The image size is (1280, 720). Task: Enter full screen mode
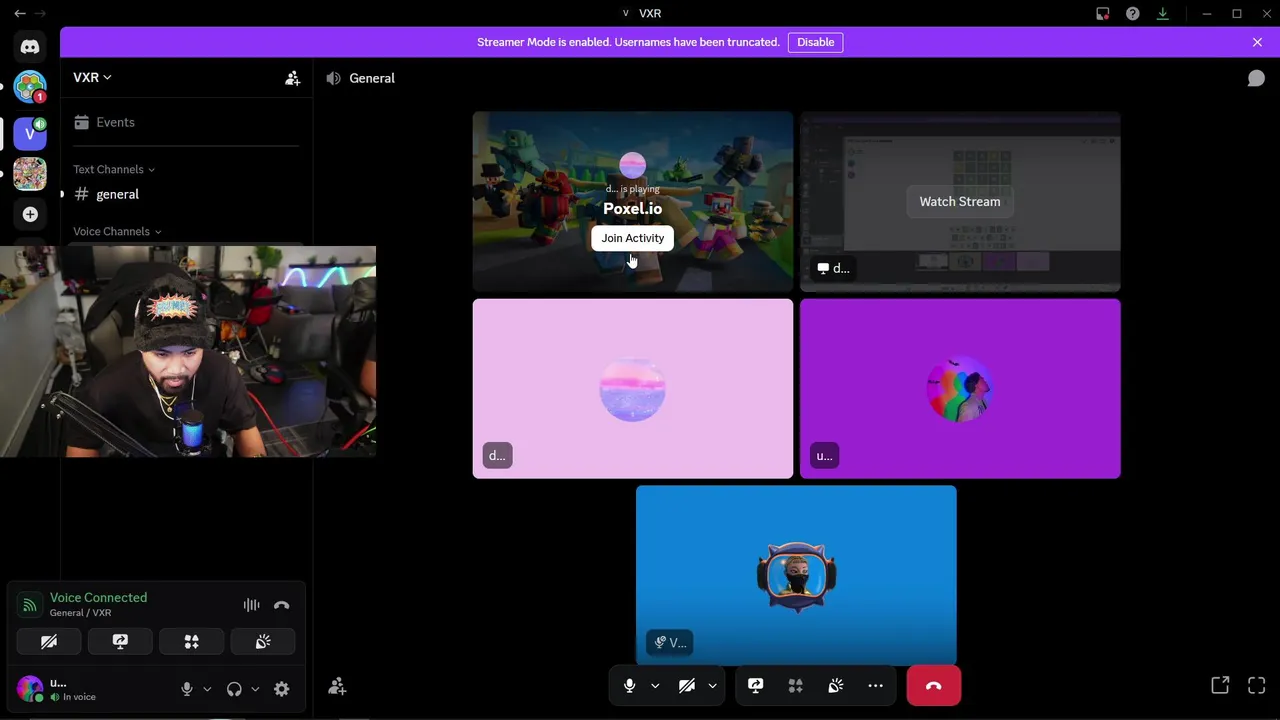(x=1257, y=685)
